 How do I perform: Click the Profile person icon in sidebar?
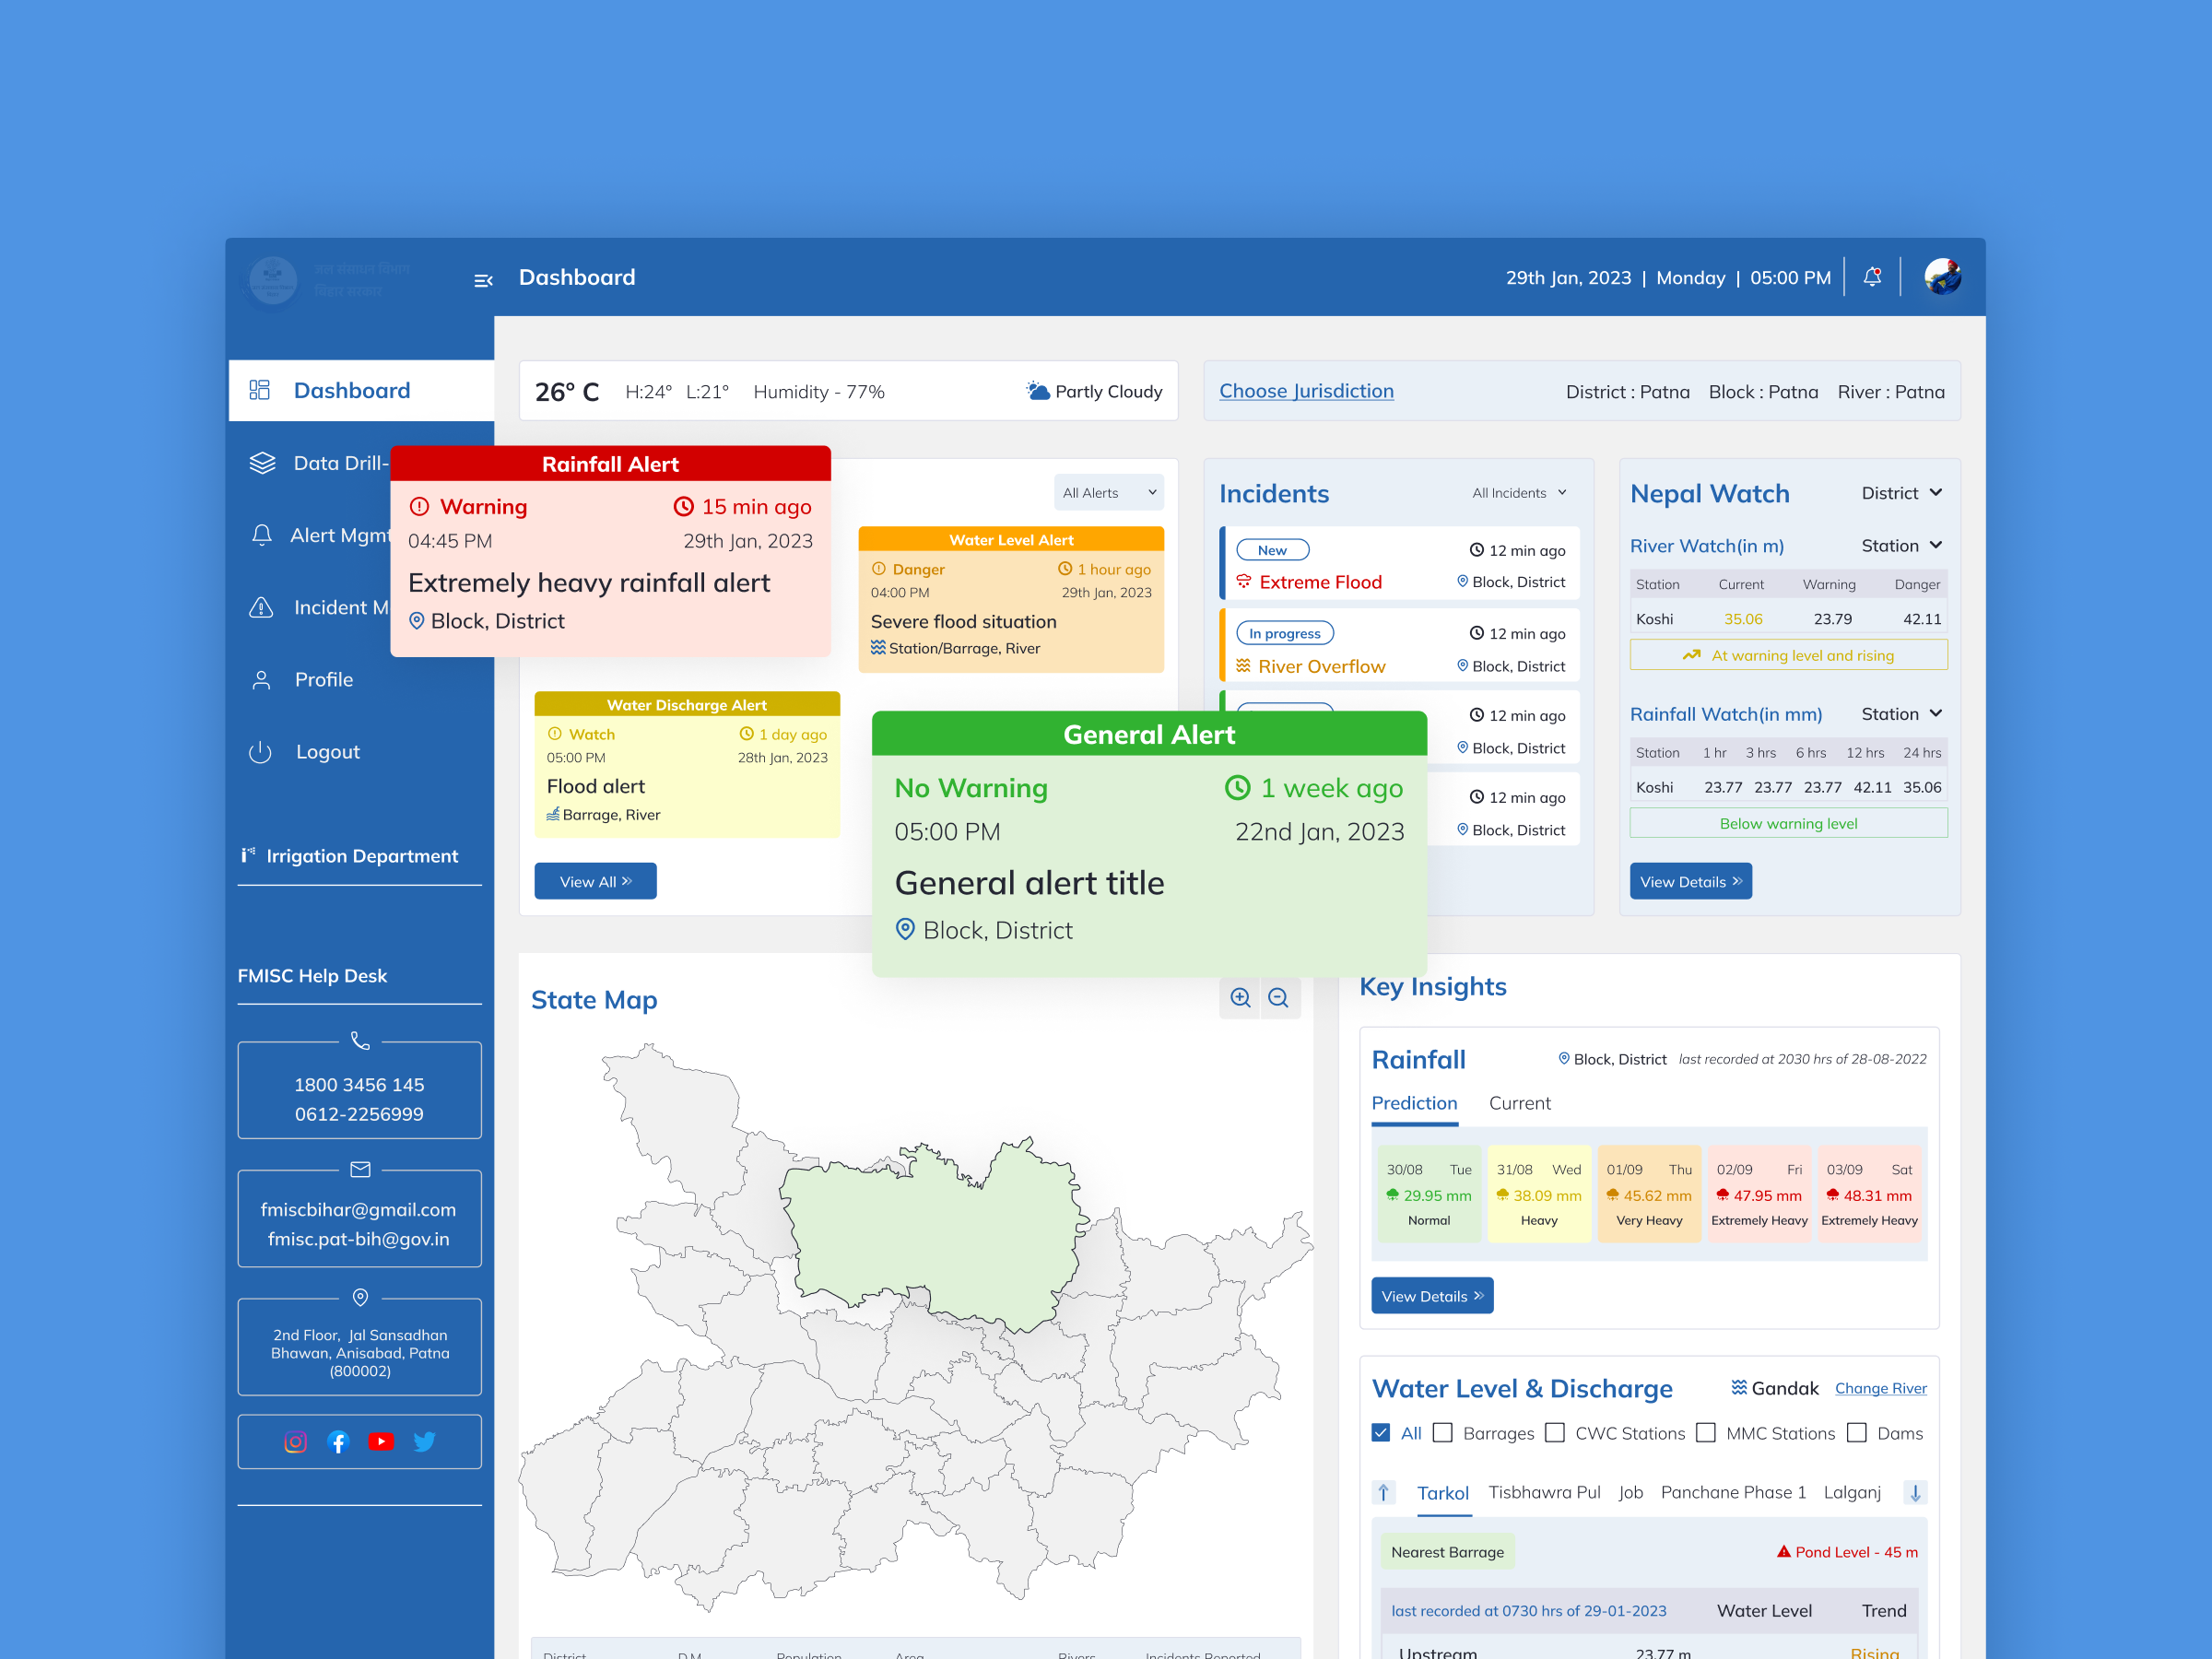[261, 679]
